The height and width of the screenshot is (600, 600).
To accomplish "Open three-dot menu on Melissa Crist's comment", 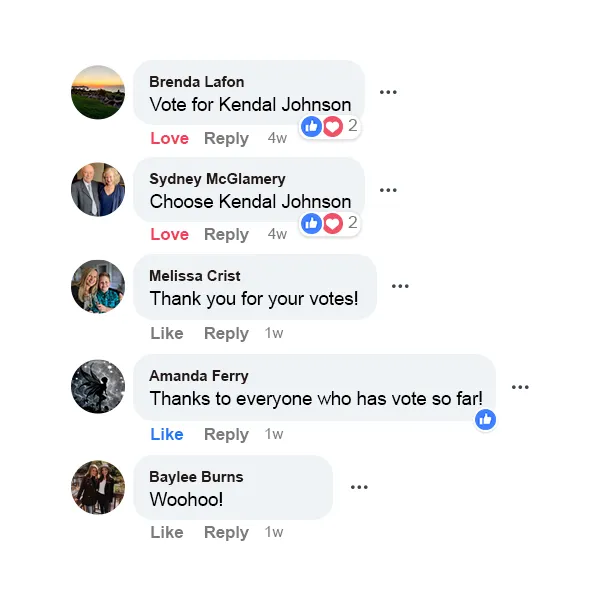I will click(x=400, y=286).
